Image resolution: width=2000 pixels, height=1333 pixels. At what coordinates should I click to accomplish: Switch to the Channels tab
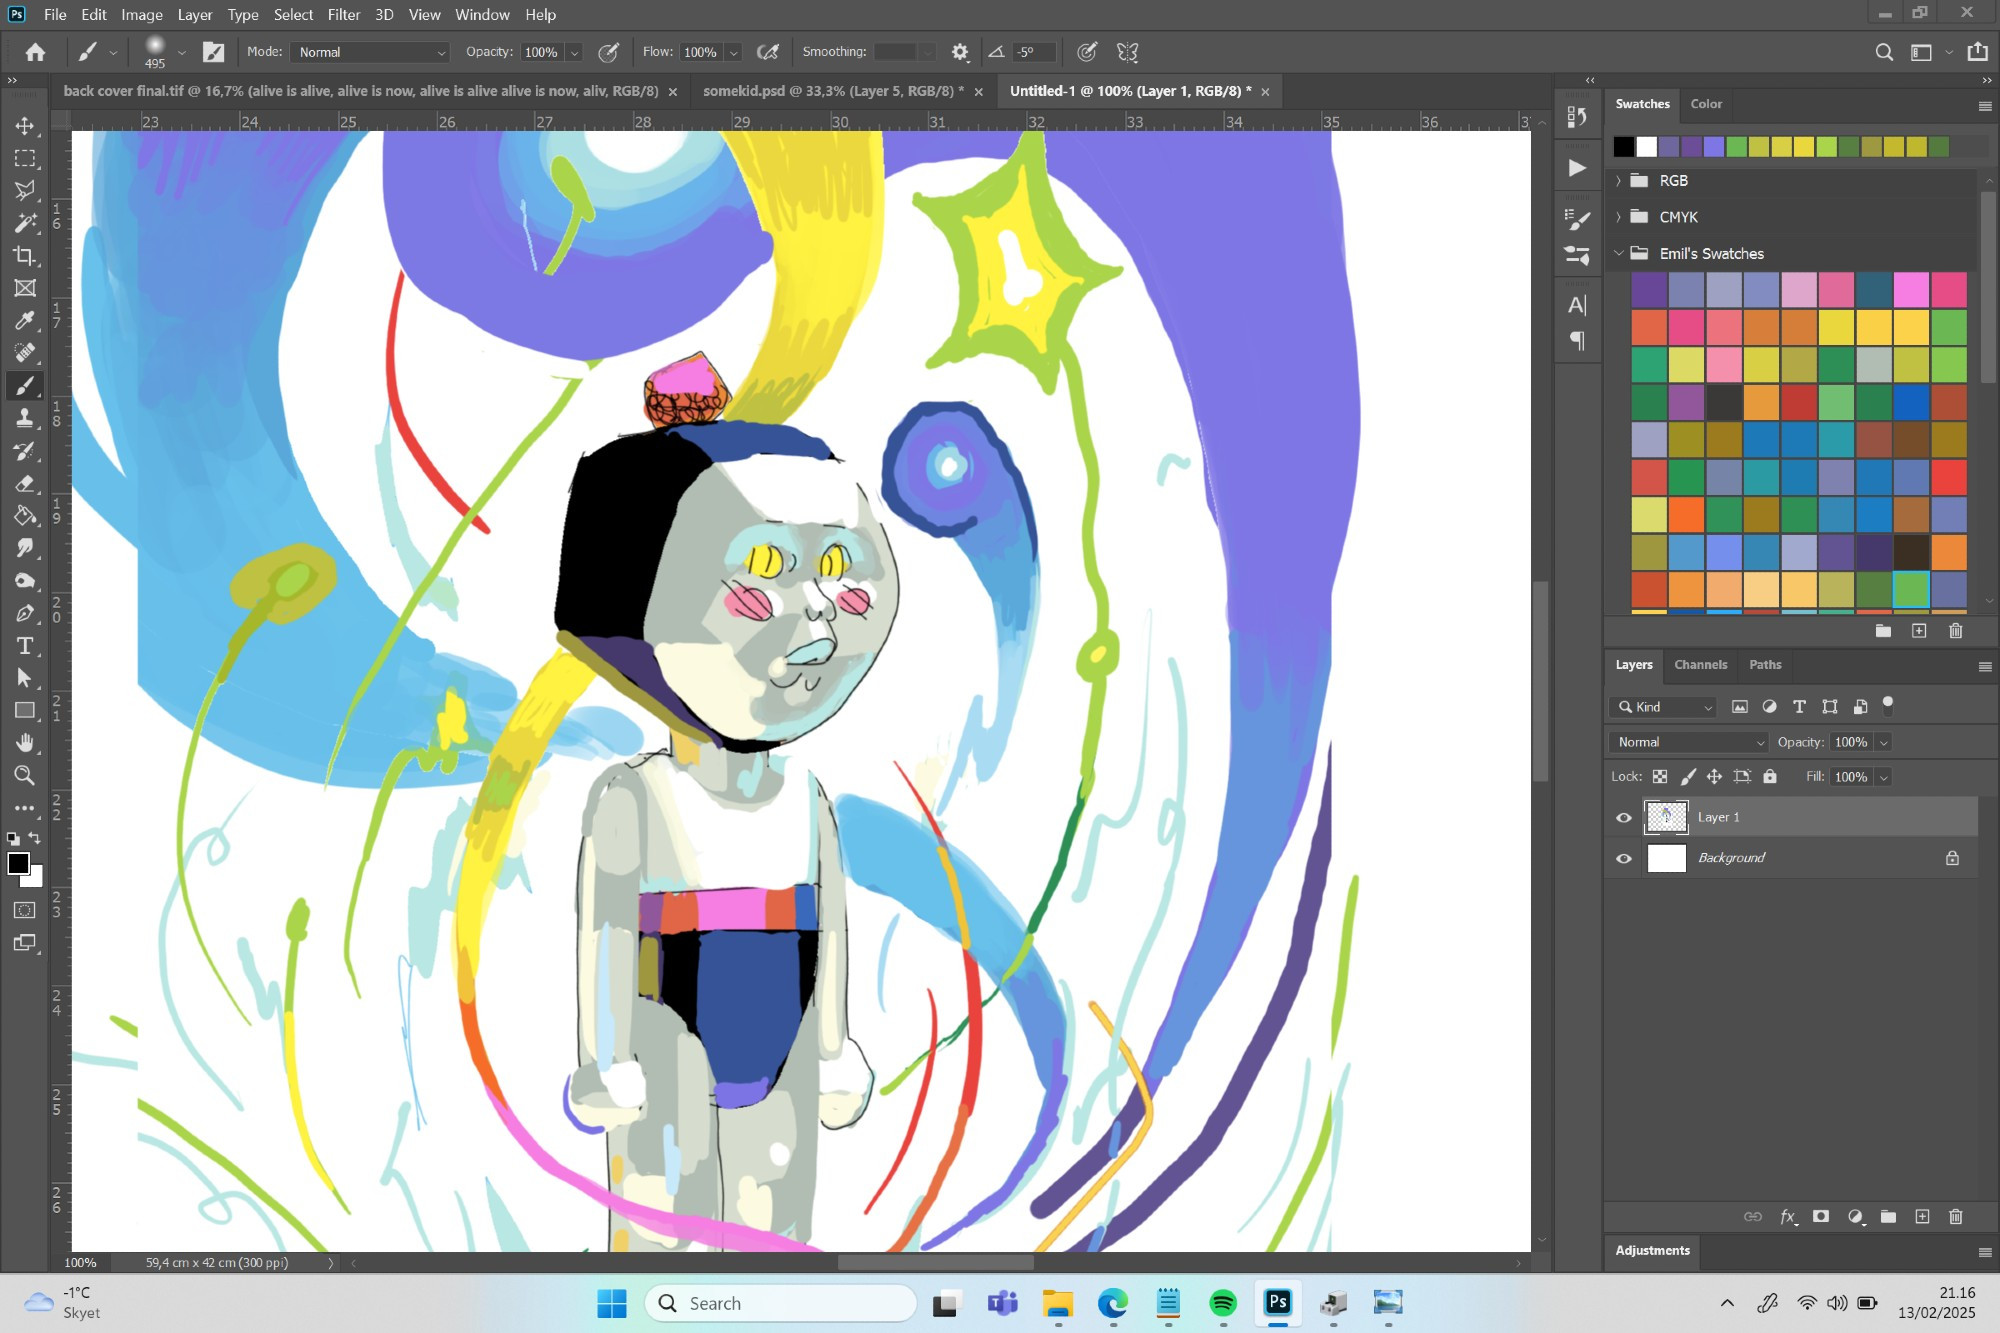click(1700, 665)
